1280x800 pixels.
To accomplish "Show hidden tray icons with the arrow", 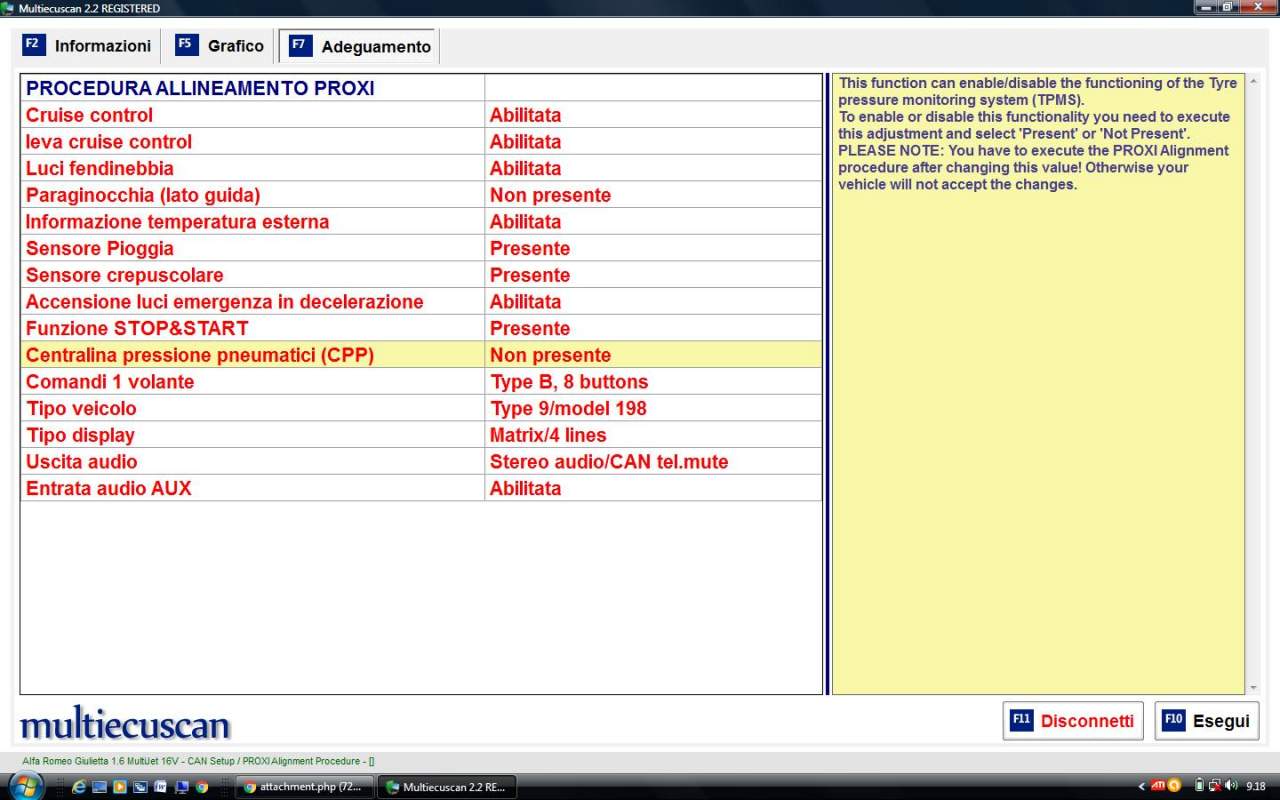I will pos(1142,786).
